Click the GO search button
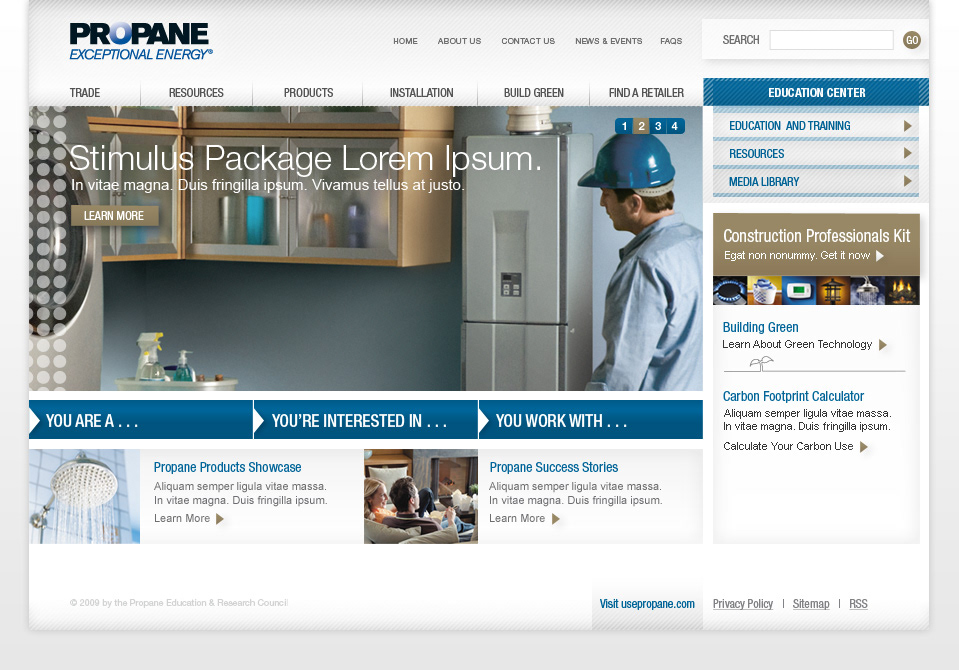 point(911,40)
